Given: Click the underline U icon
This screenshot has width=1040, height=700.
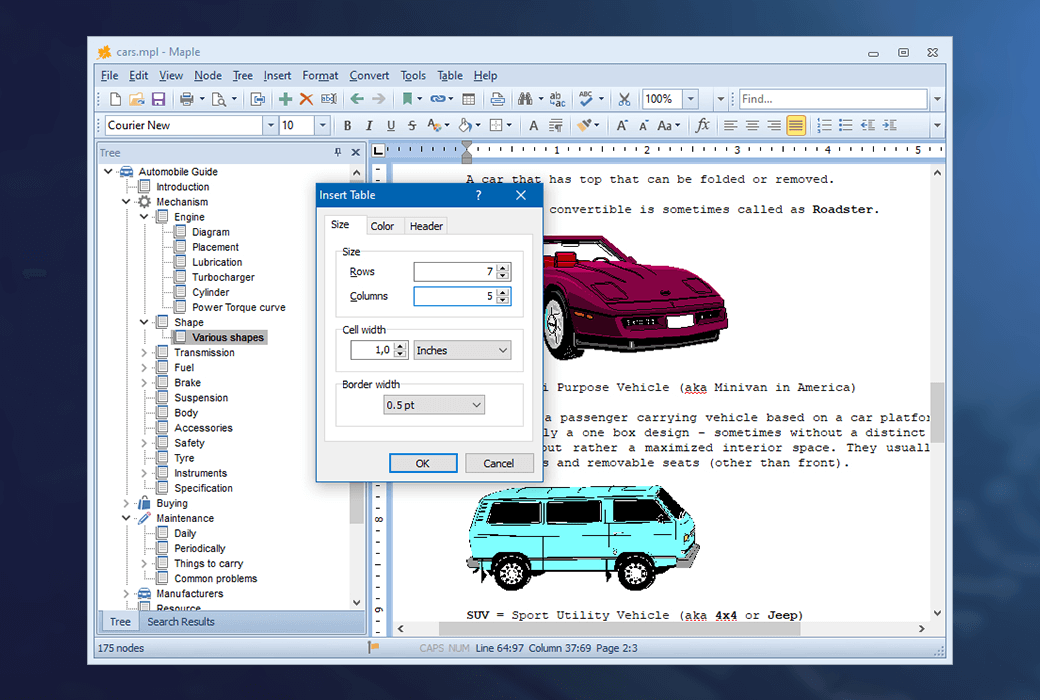Looking at the screenshot, I should (391, 125).
